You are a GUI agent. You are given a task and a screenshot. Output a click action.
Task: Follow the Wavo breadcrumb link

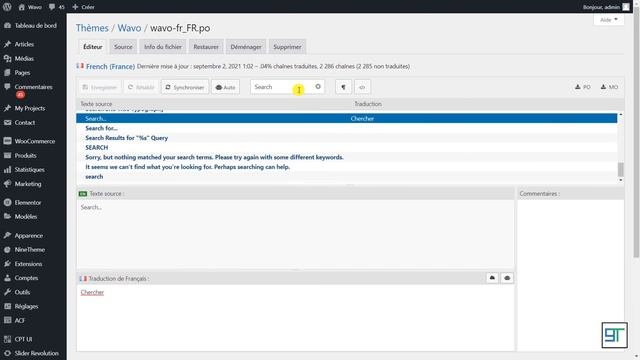click(129, 28)
